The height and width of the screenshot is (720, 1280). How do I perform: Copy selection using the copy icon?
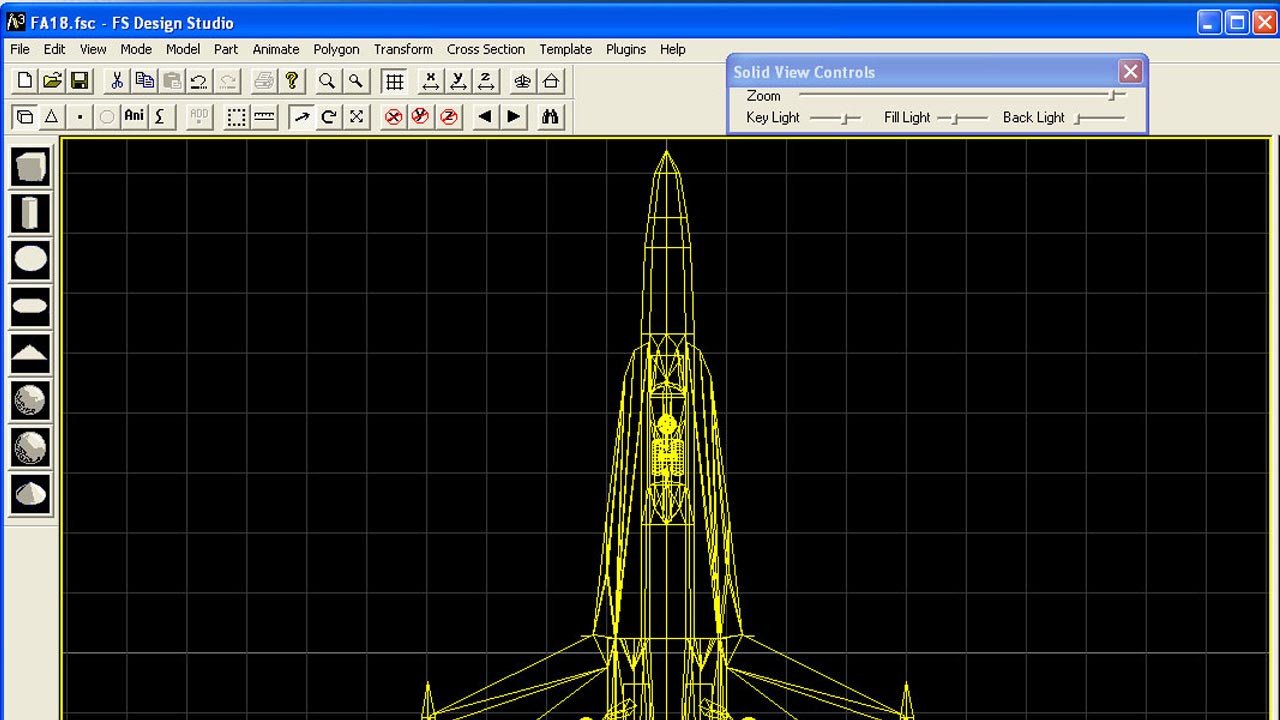coord(145,81)
